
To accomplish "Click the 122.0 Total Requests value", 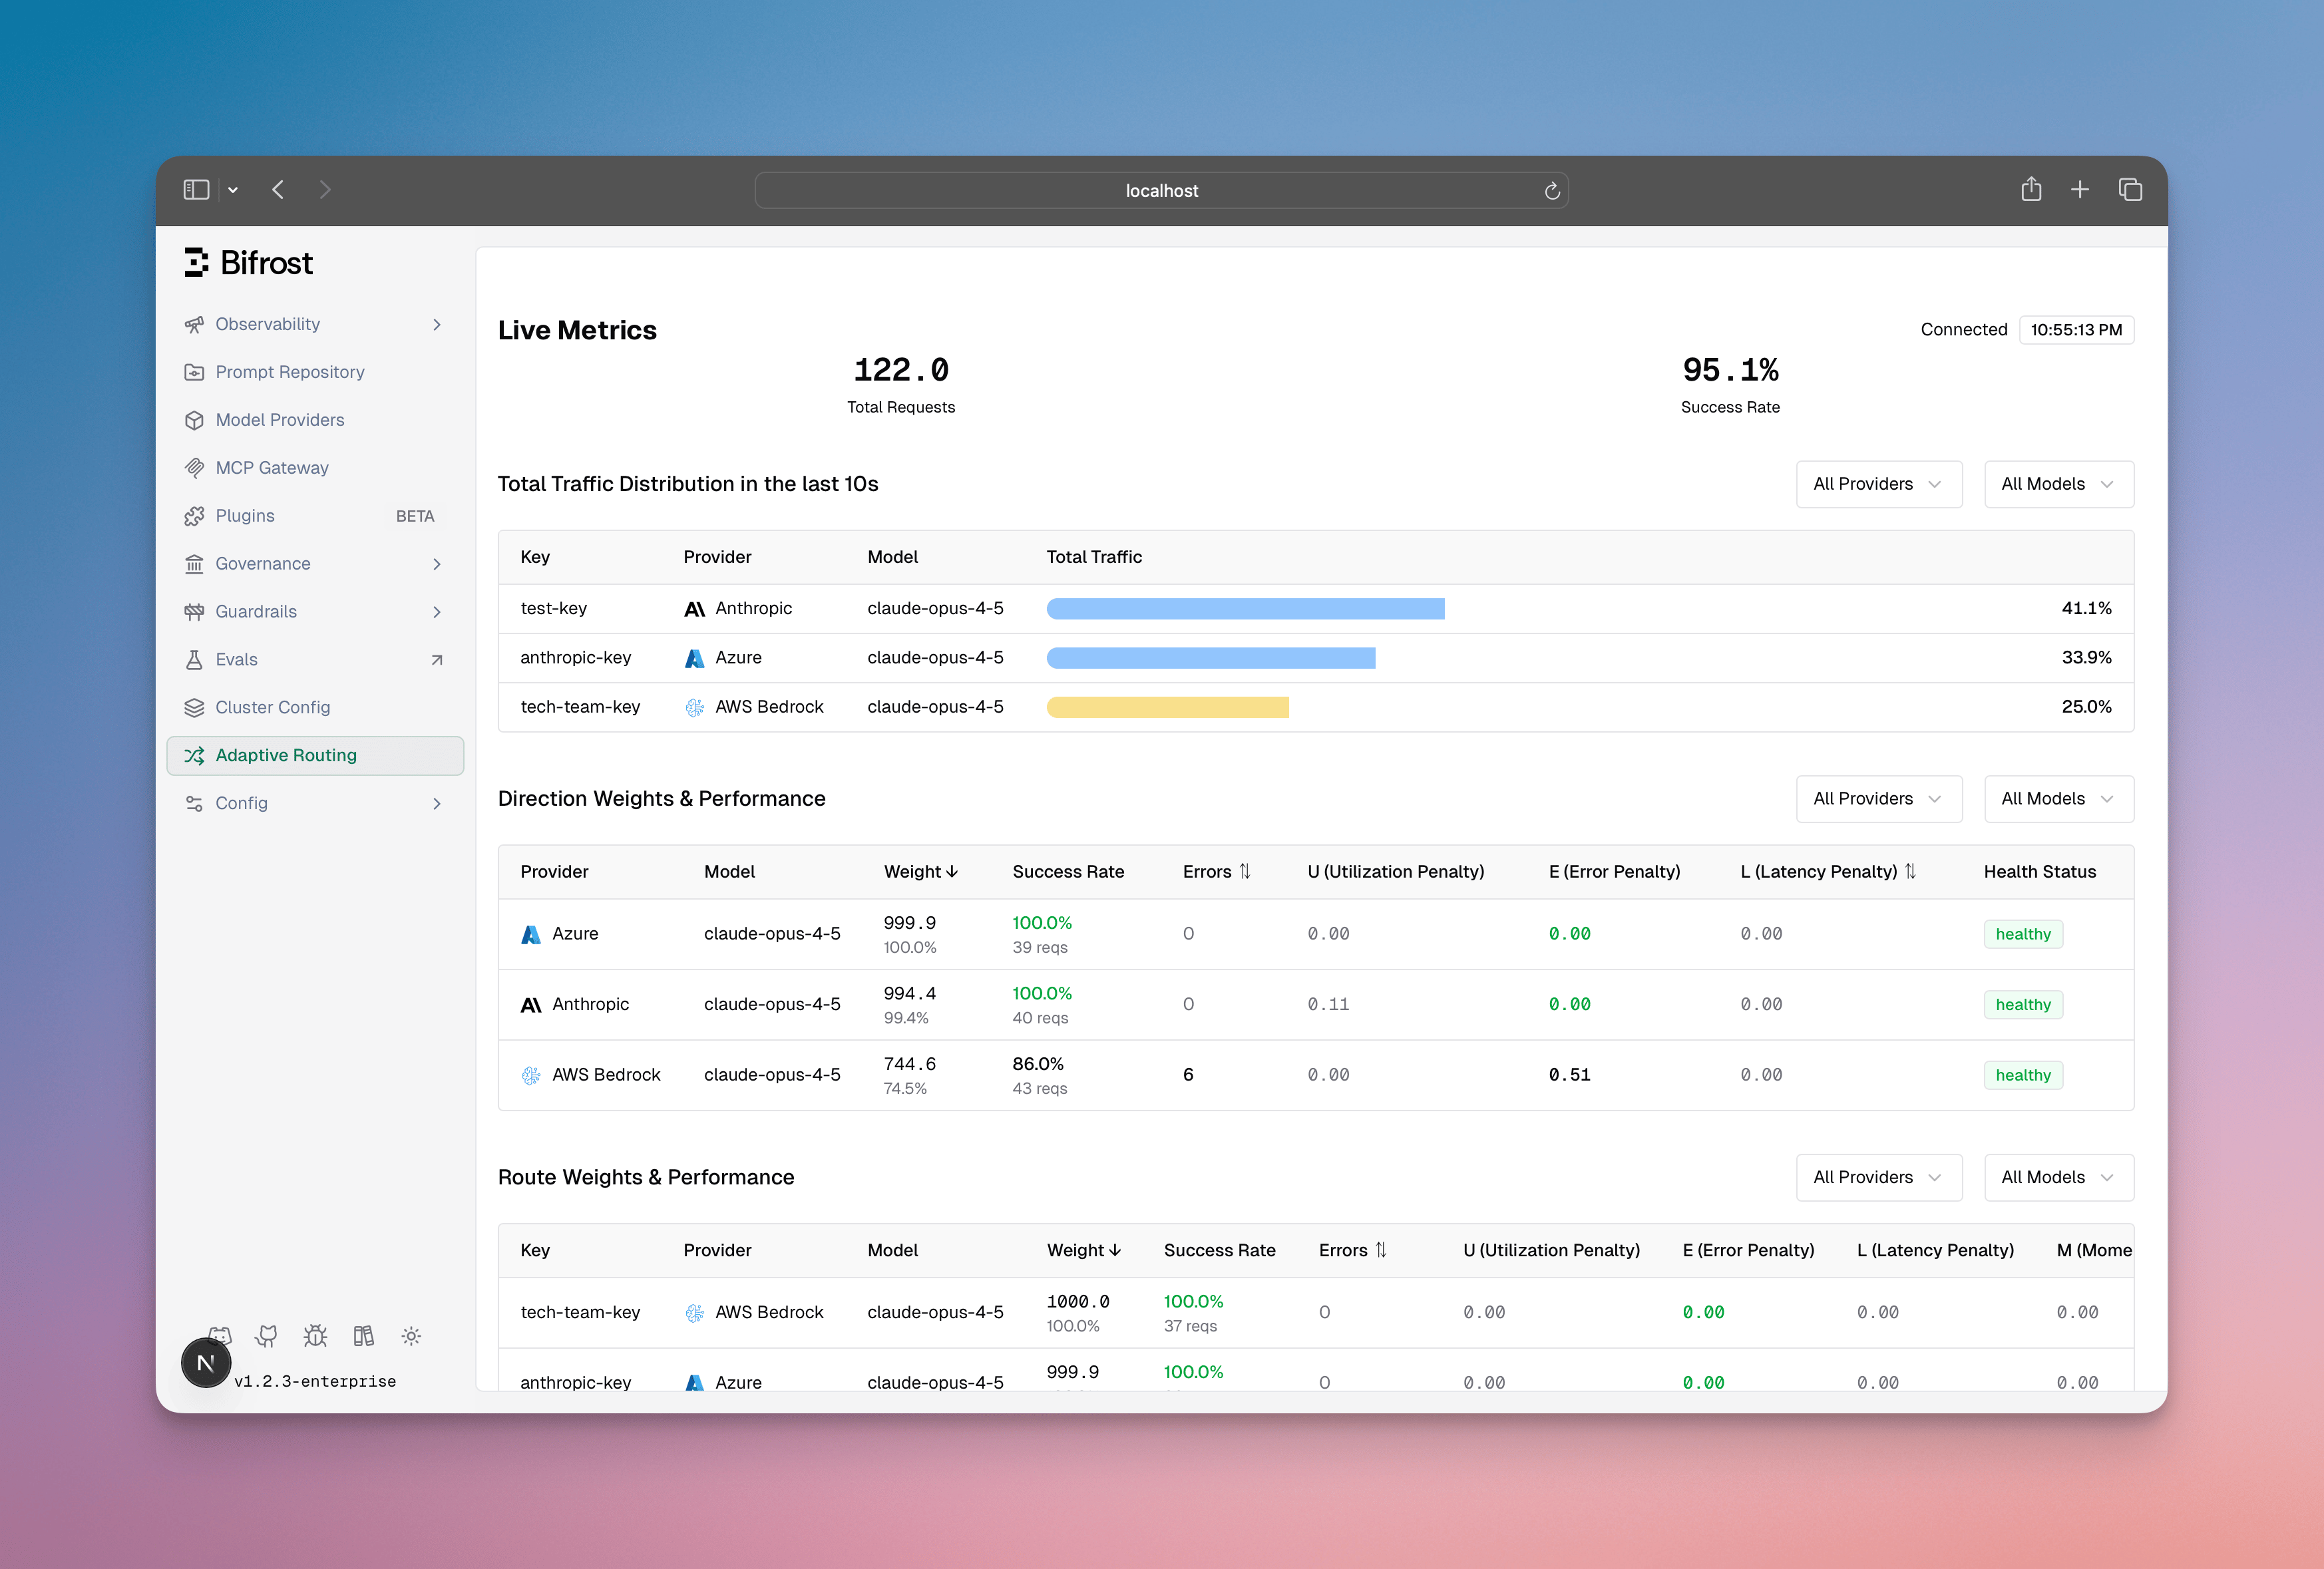I will (x=901, y=370).
